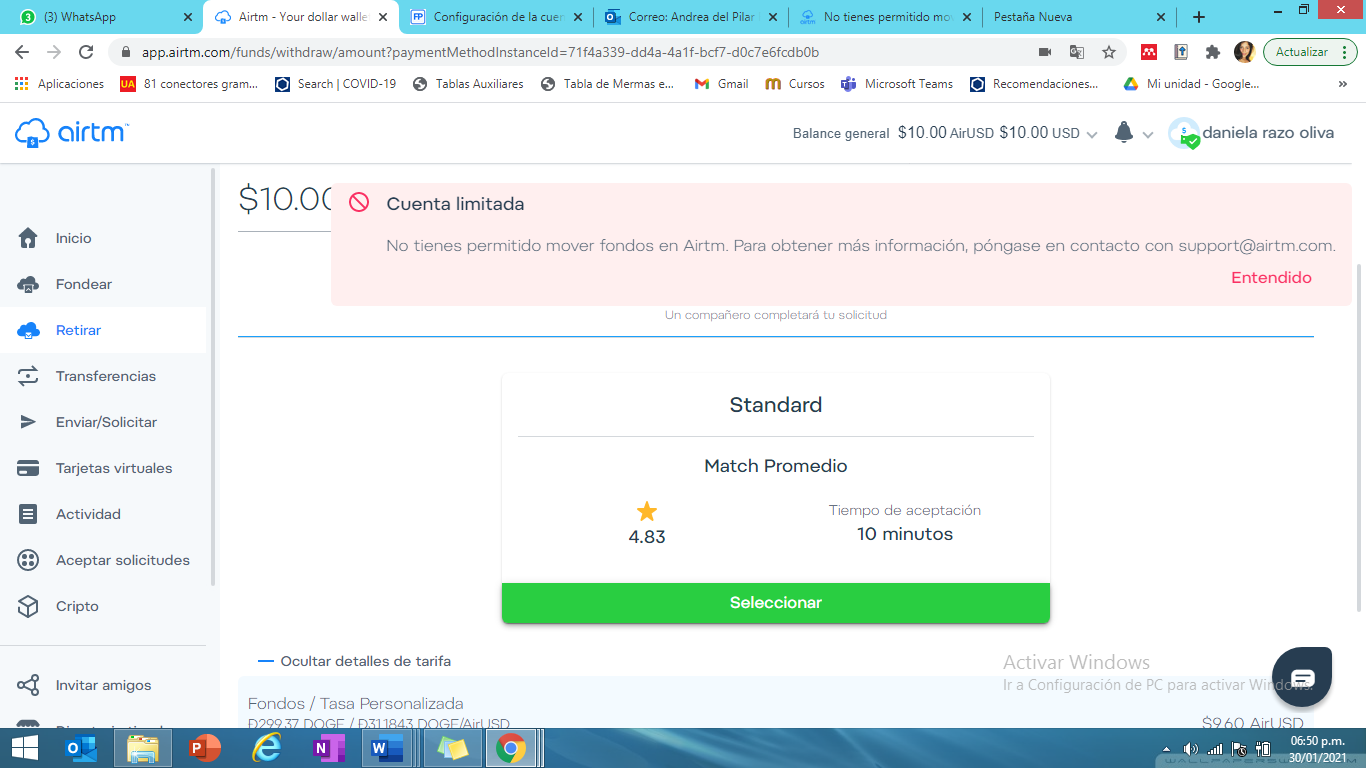Show hidden system tray icons arrow
This screenshot has width=1366, height=768.
pyautogui.click(x=1167, y=749)
